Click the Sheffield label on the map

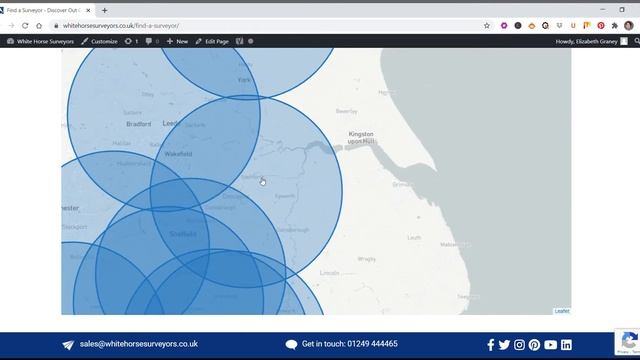[183, 234]
